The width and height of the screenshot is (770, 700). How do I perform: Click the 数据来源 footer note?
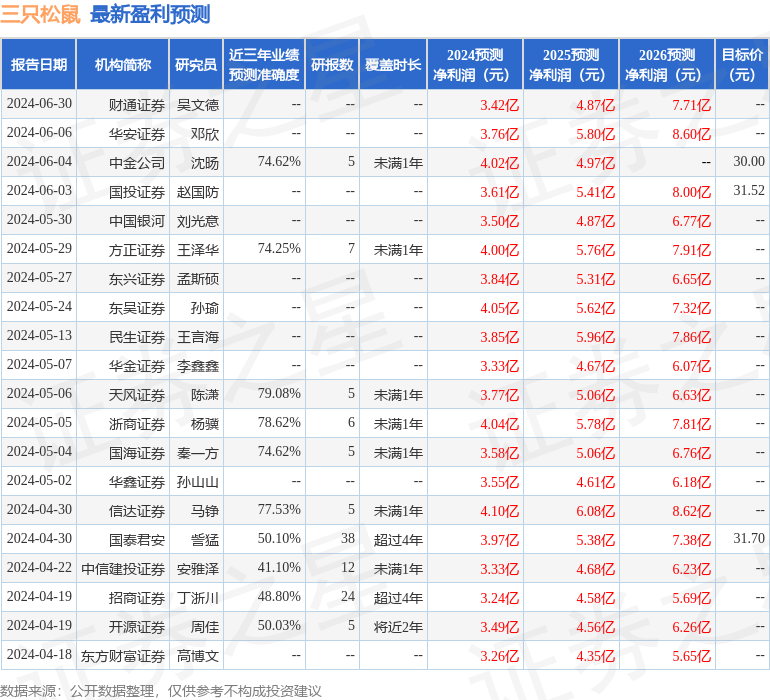[161, 691]
